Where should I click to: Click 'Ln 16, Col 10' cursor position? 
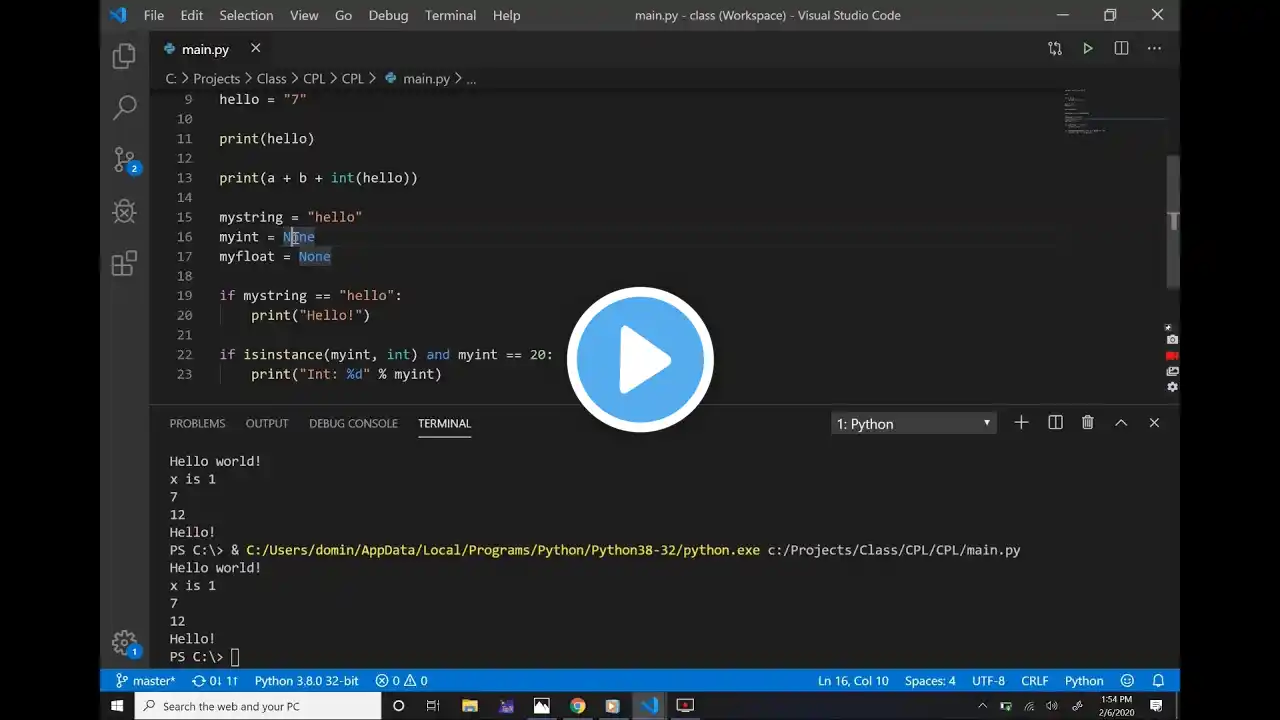853,681
